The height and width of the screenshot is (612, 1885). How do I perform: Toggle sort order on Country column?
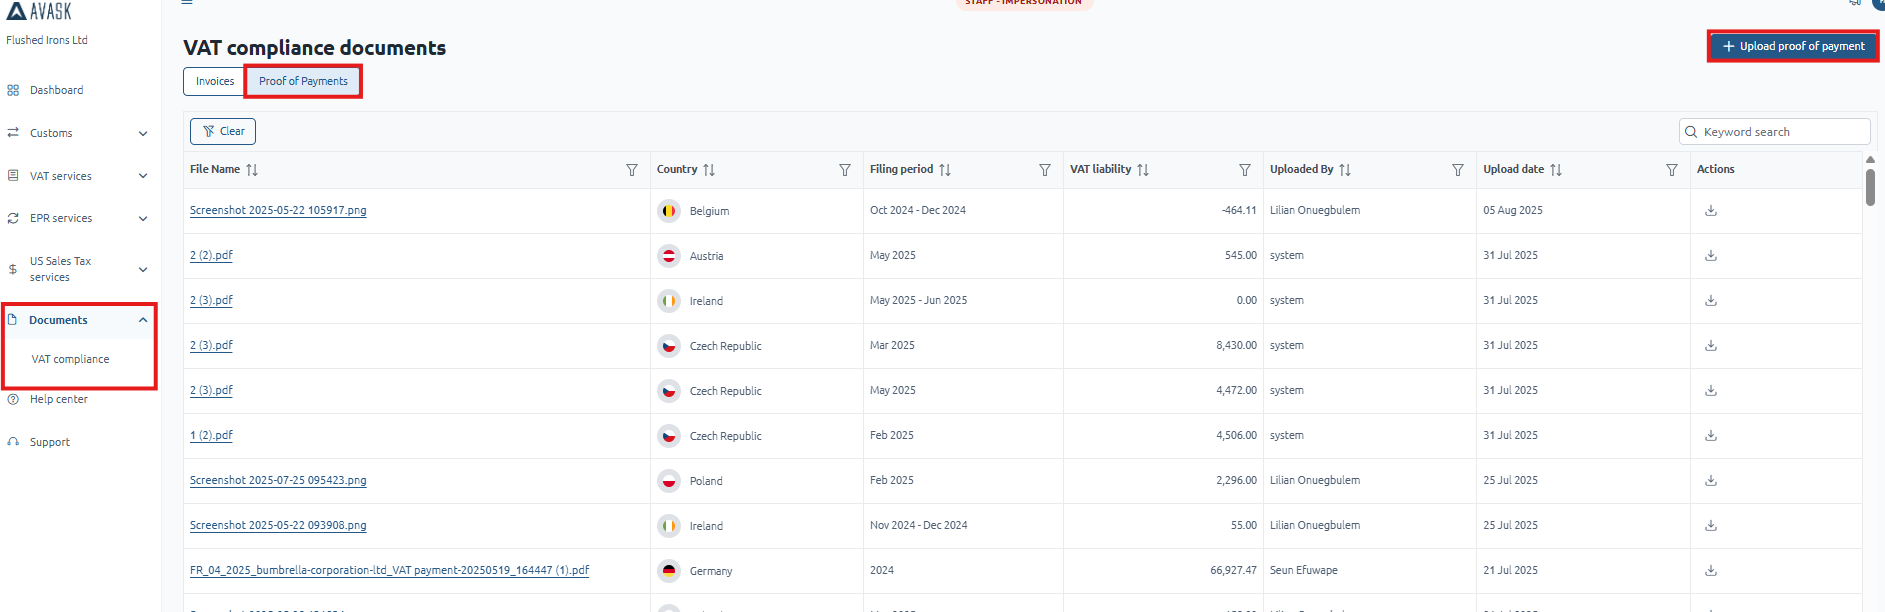[708, 170]
